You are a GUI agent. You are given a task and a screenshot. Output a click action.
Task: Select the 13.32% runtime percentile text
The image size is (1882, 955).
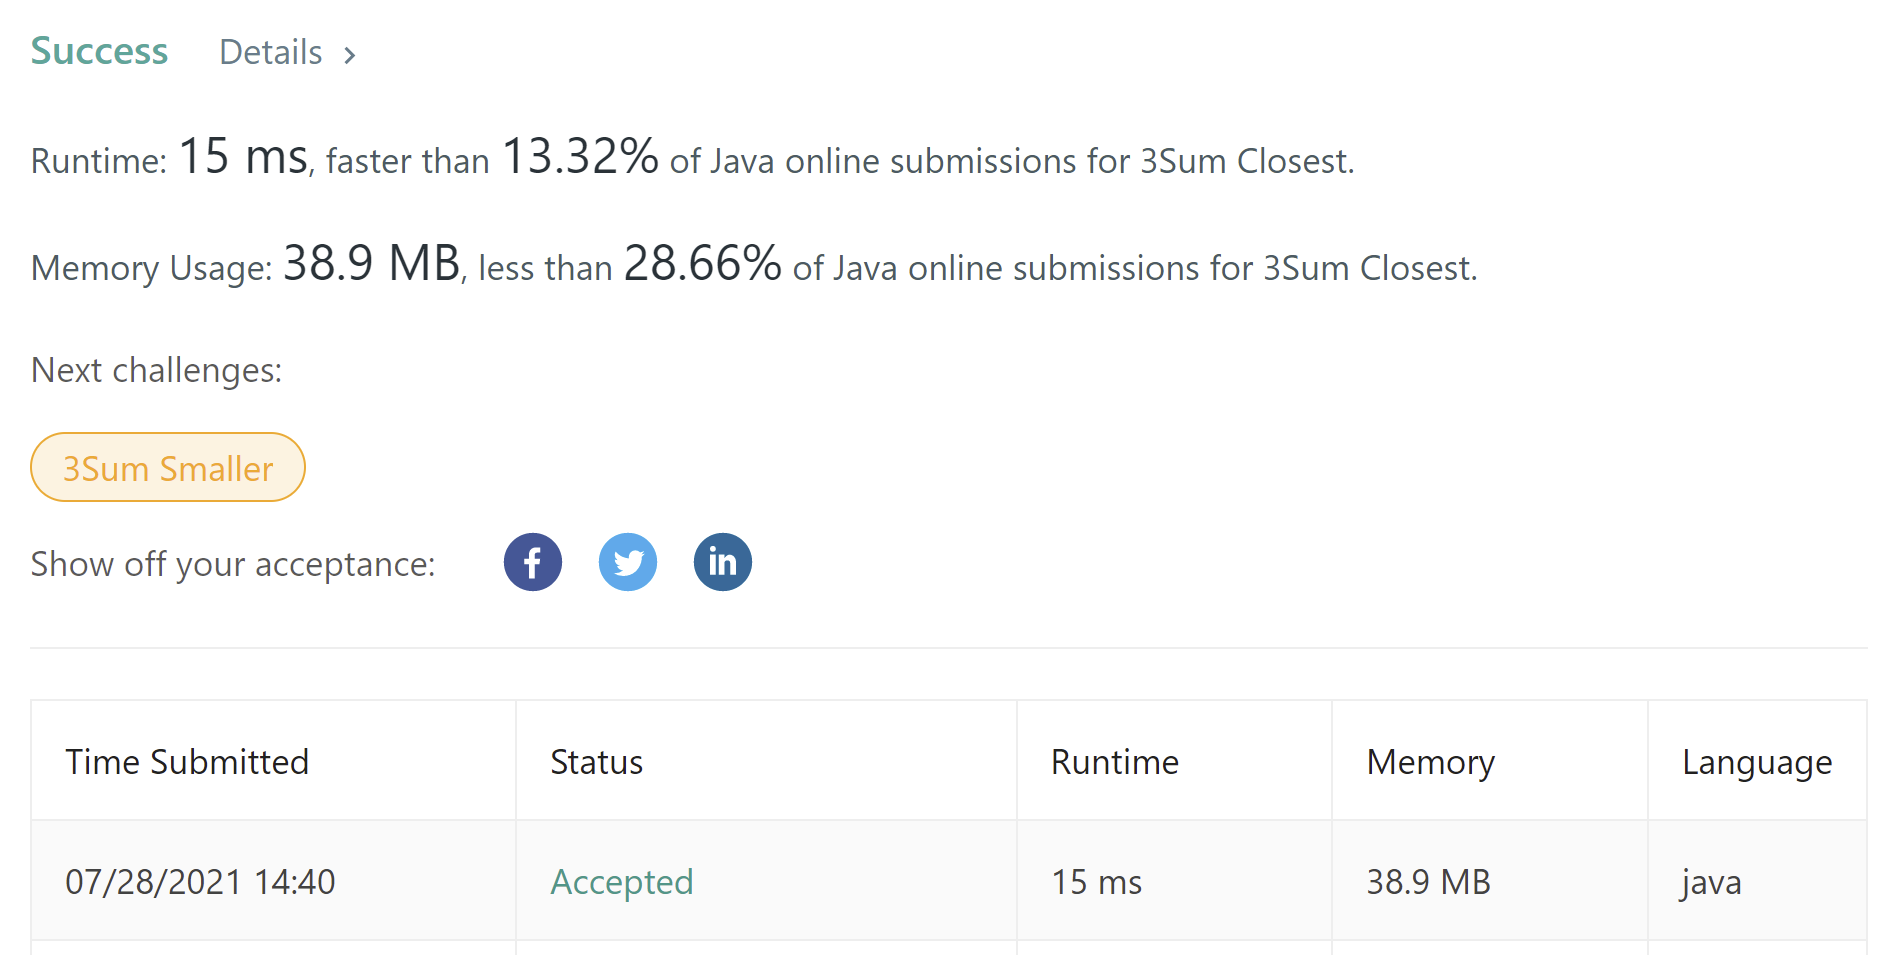tap(580, 156)
